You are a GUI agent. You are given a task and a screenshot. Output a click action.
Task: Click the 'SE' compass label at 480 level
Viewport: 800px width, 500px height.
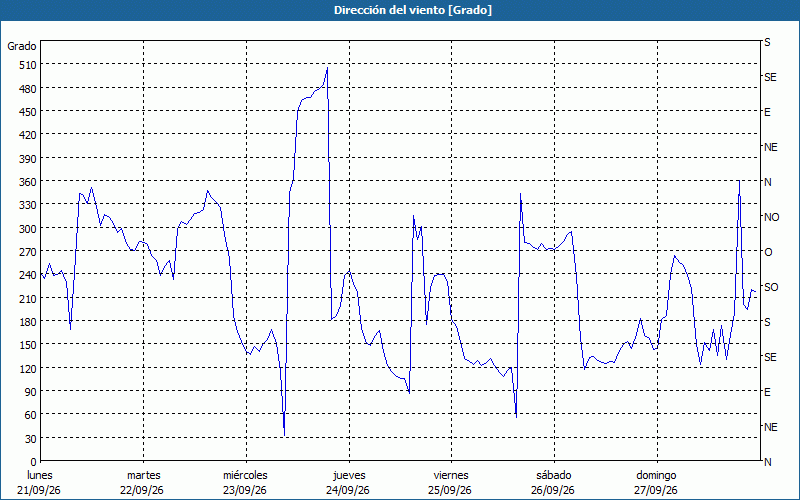pyautogui.click(x=770, y=77)
